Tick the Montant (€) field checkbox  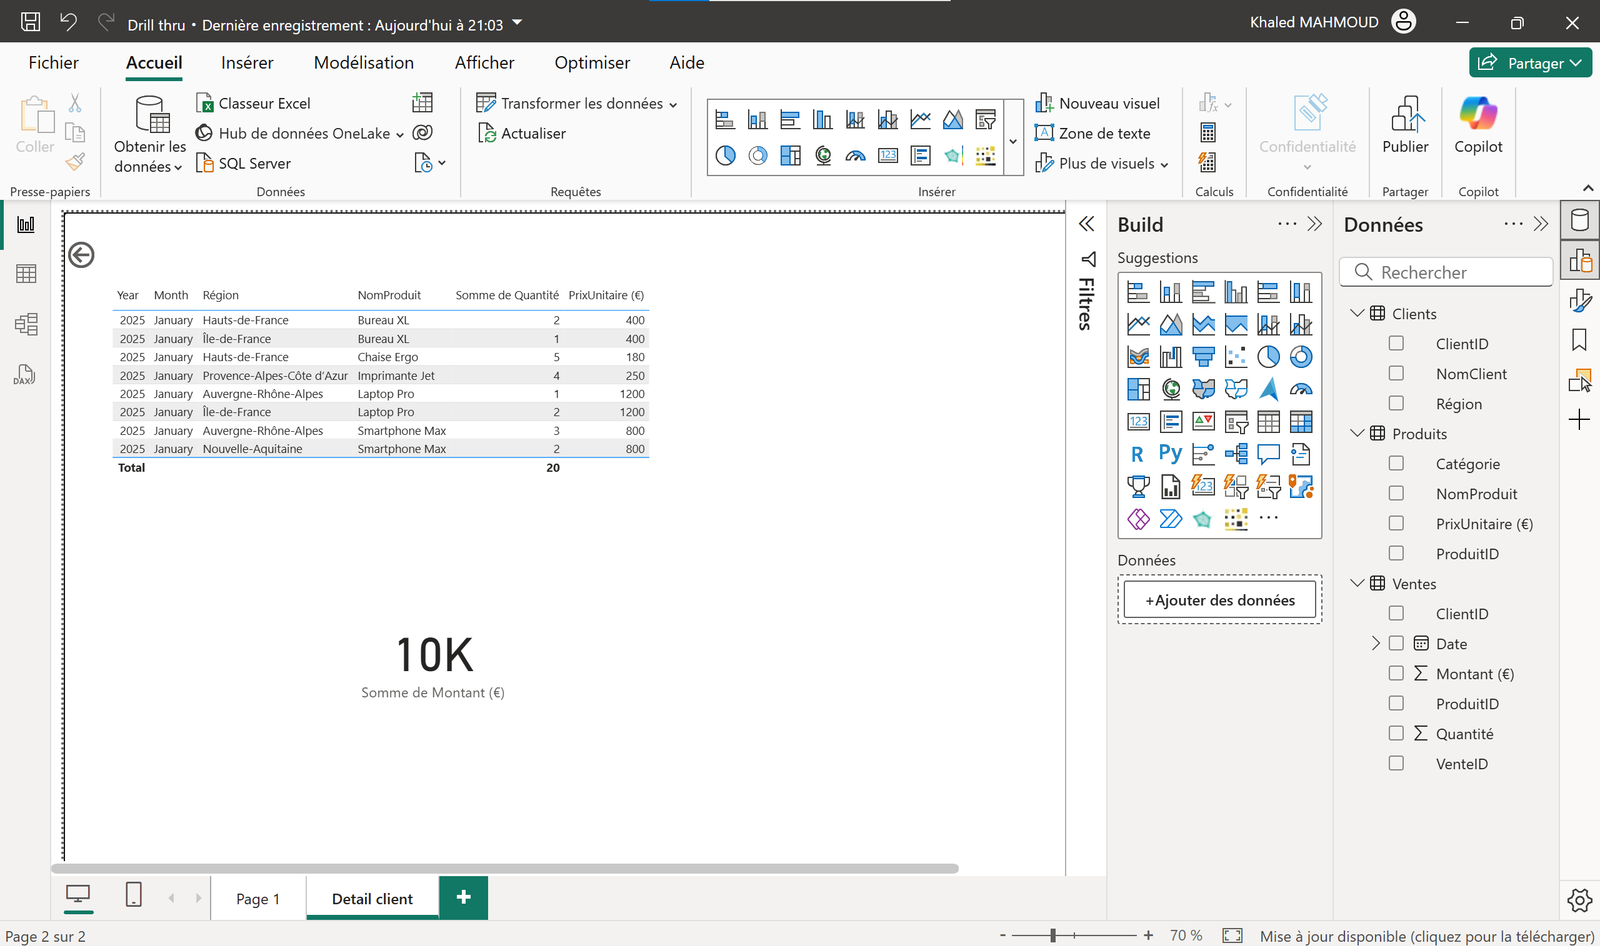1396,673
